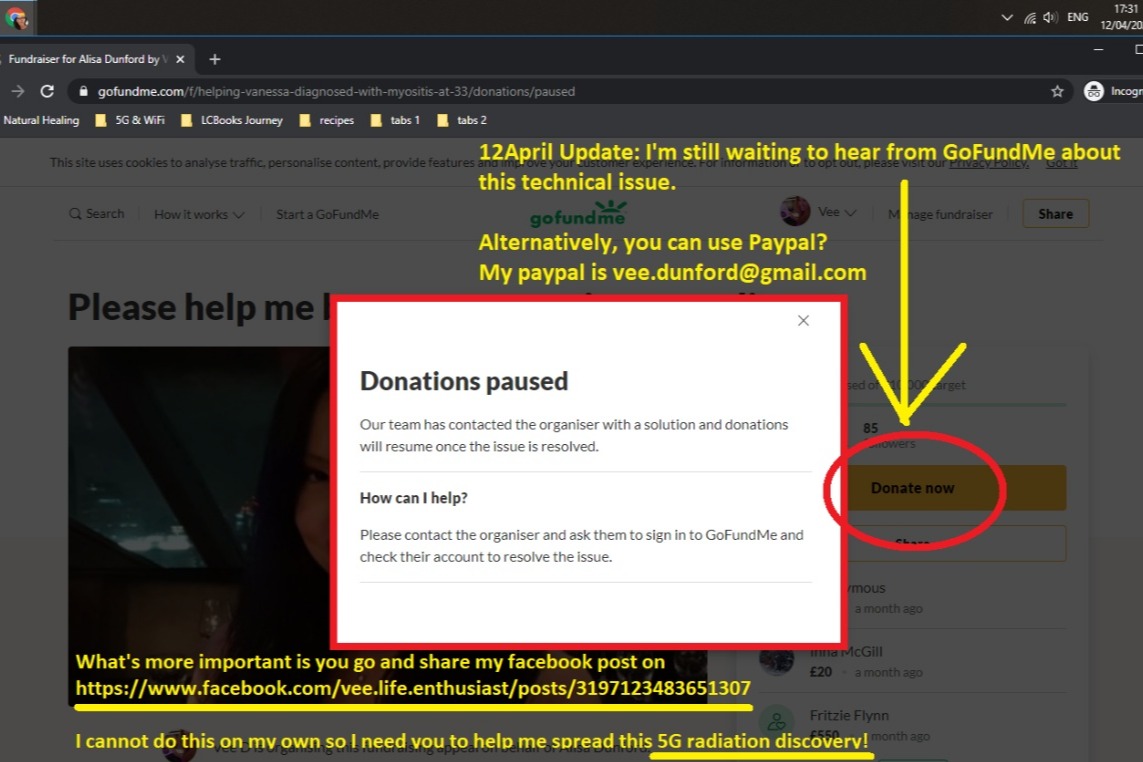The image size is (1143, 762).
Task: Select the Fundraiser for Alisa Dunford tab
Action: point(85,59)
